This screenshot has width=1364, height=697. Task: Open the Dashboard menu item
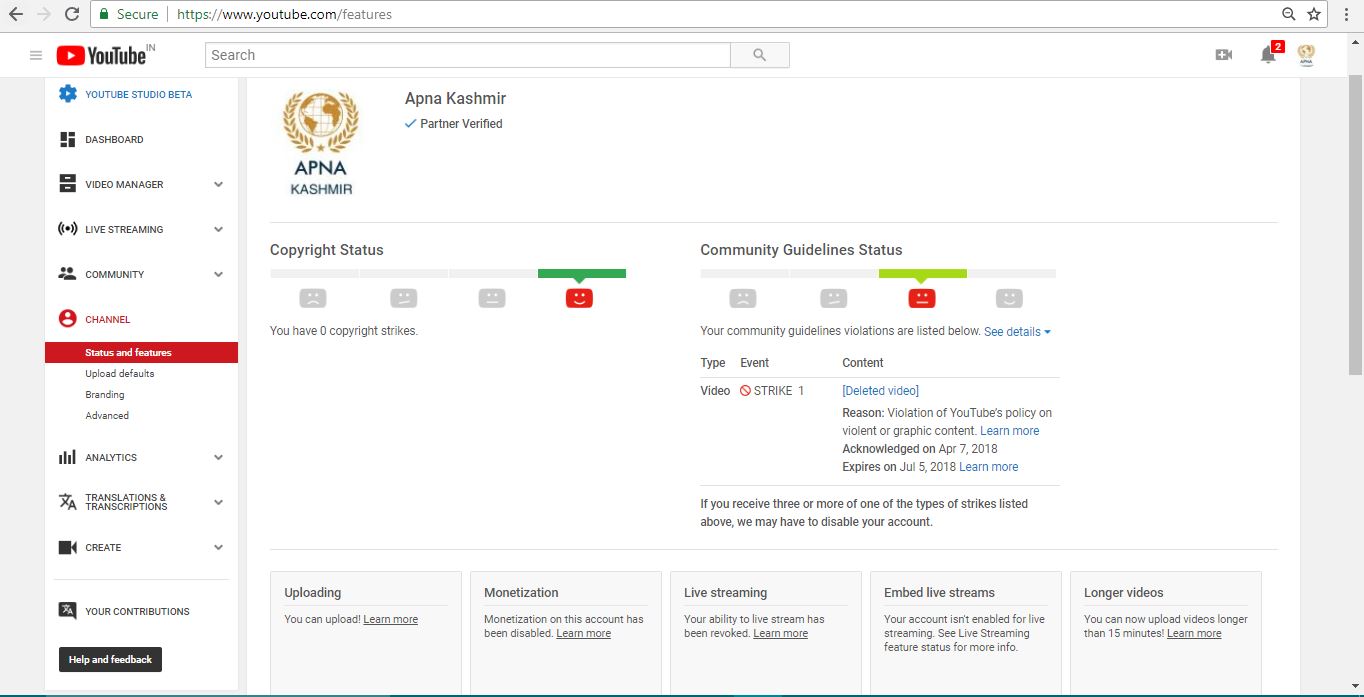[x=114, y=140]
